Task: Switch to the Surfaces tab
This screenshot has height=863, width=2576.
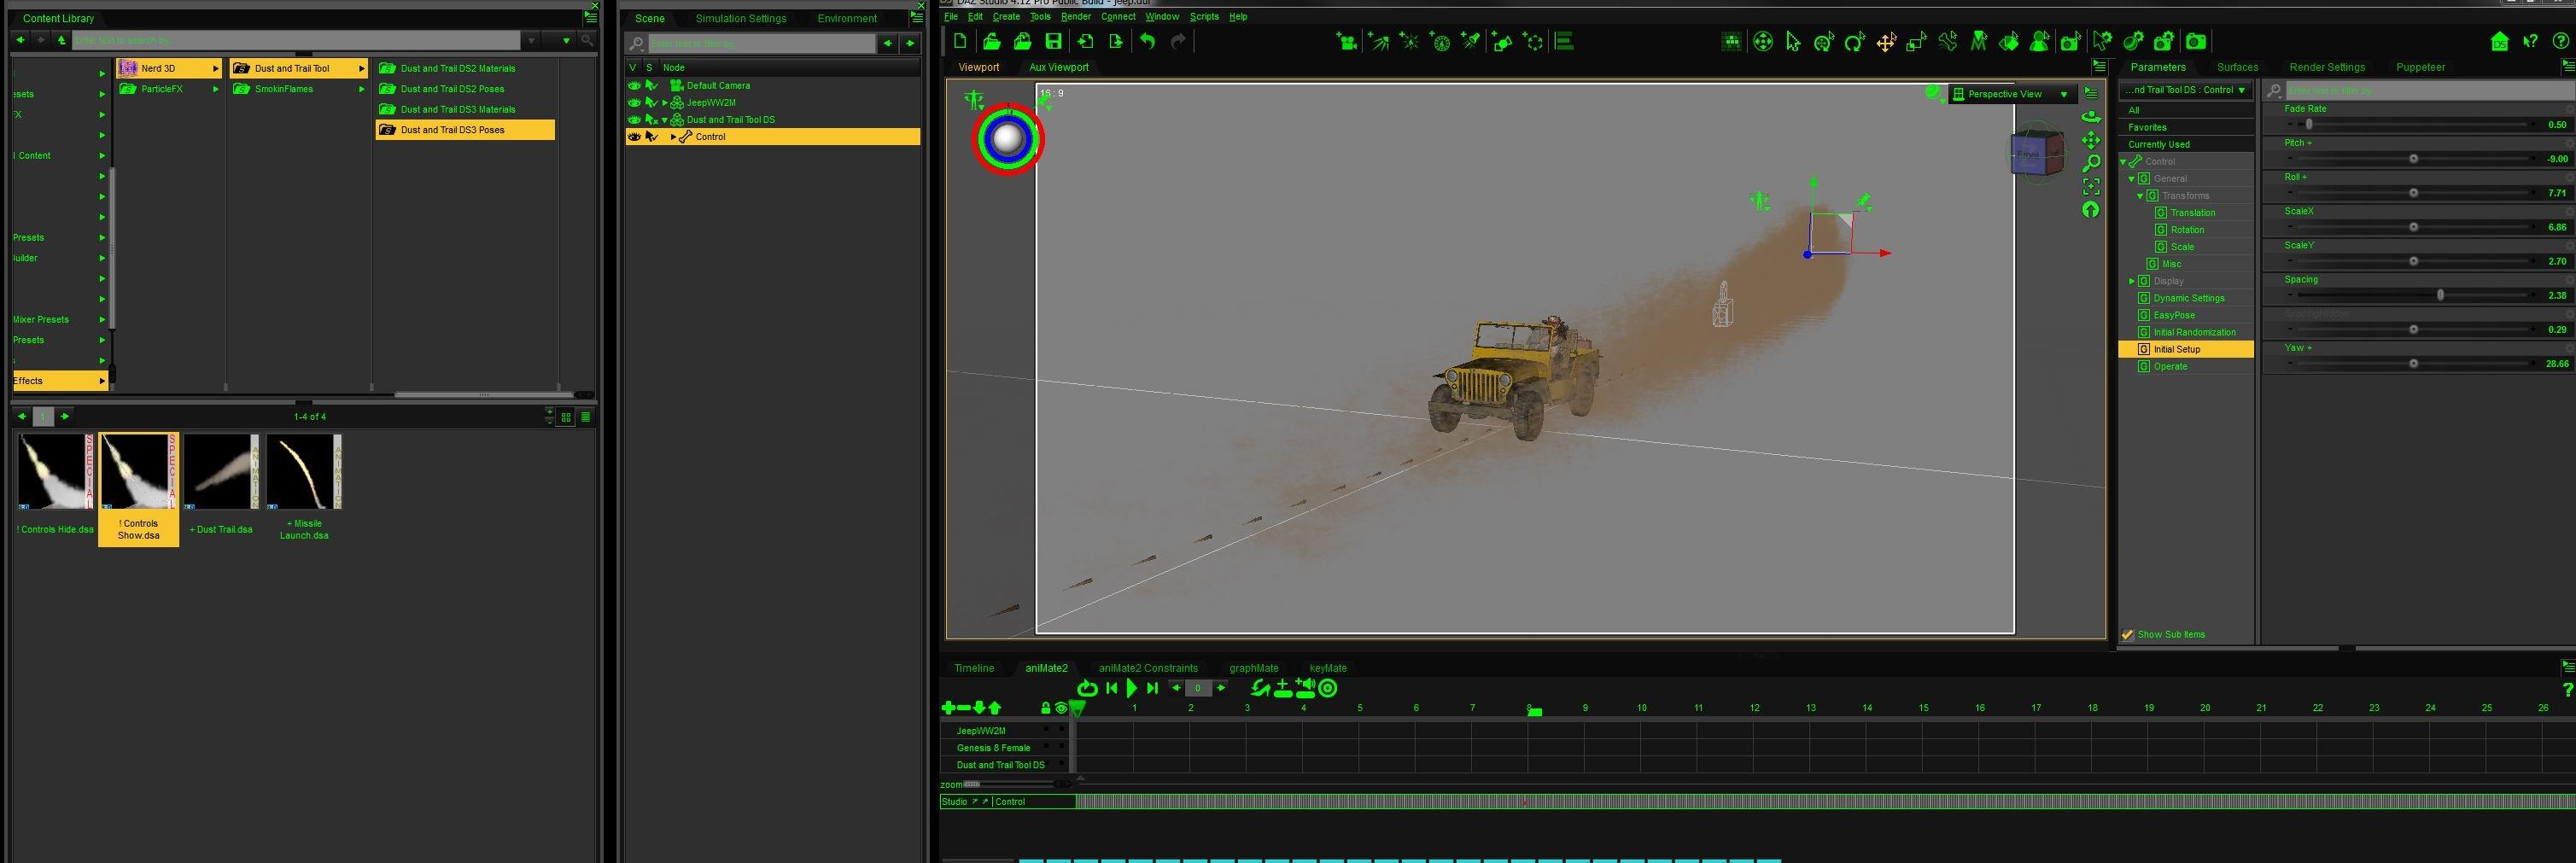Action: 2237,68
